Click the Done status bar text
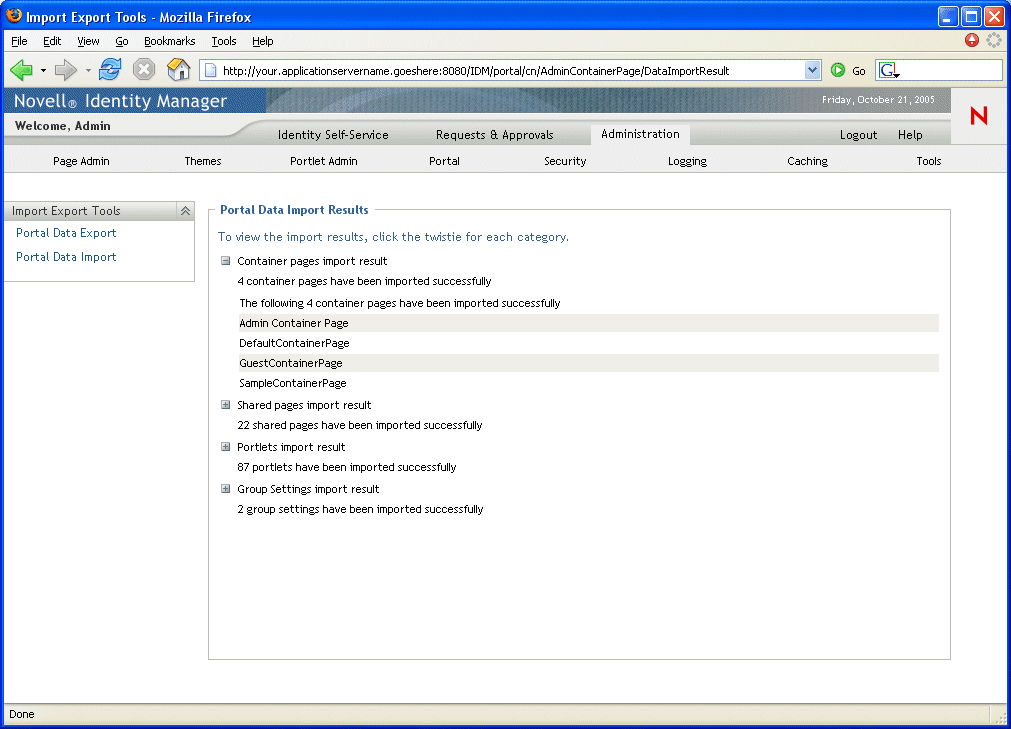The width and height of the screenshot is (1011, 729). pos(22,714)
